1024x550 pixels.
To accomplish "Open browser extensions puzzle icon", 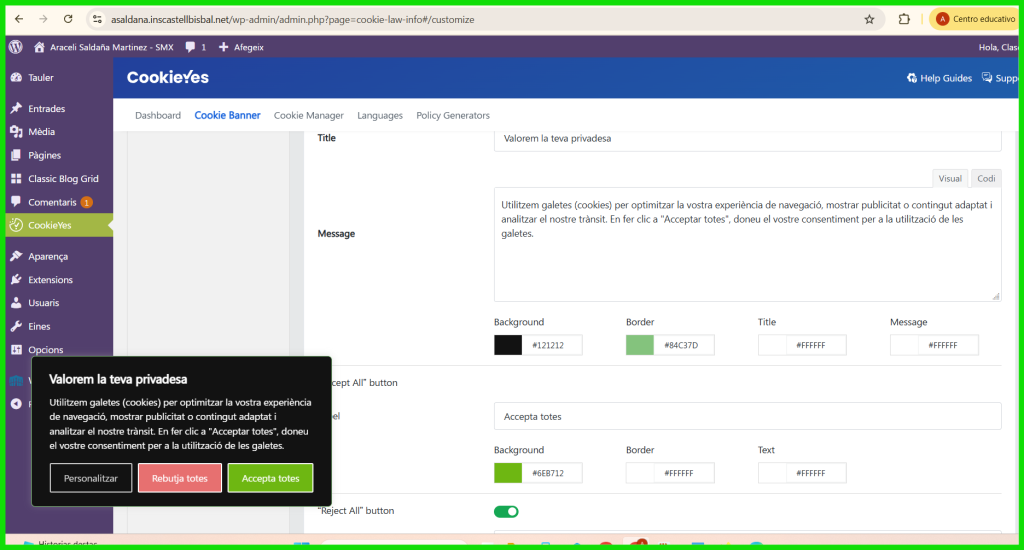I will pyautogui.click(x=904, y=19).
